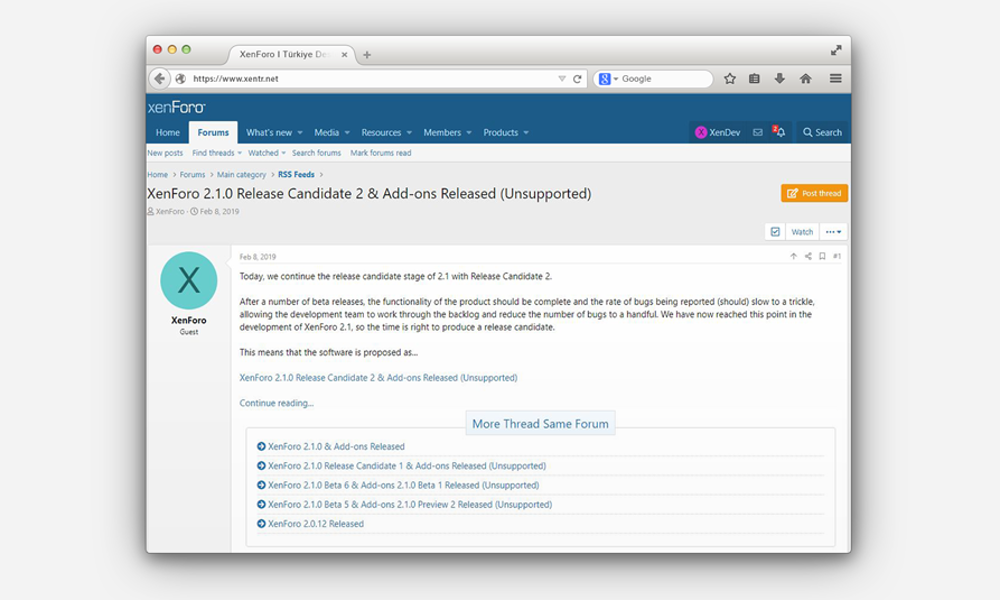Click the Search forums link

316,153
